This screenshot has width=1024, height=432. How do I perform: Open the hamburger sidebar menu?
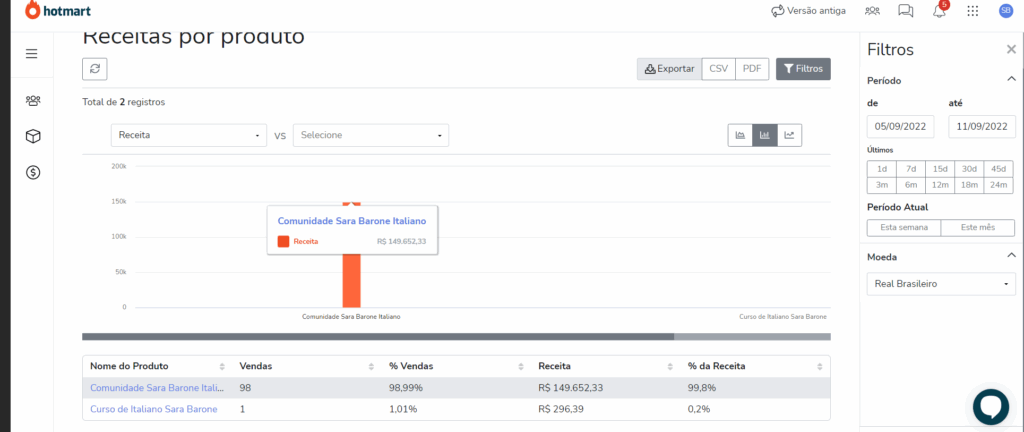(x=31, y=54)
